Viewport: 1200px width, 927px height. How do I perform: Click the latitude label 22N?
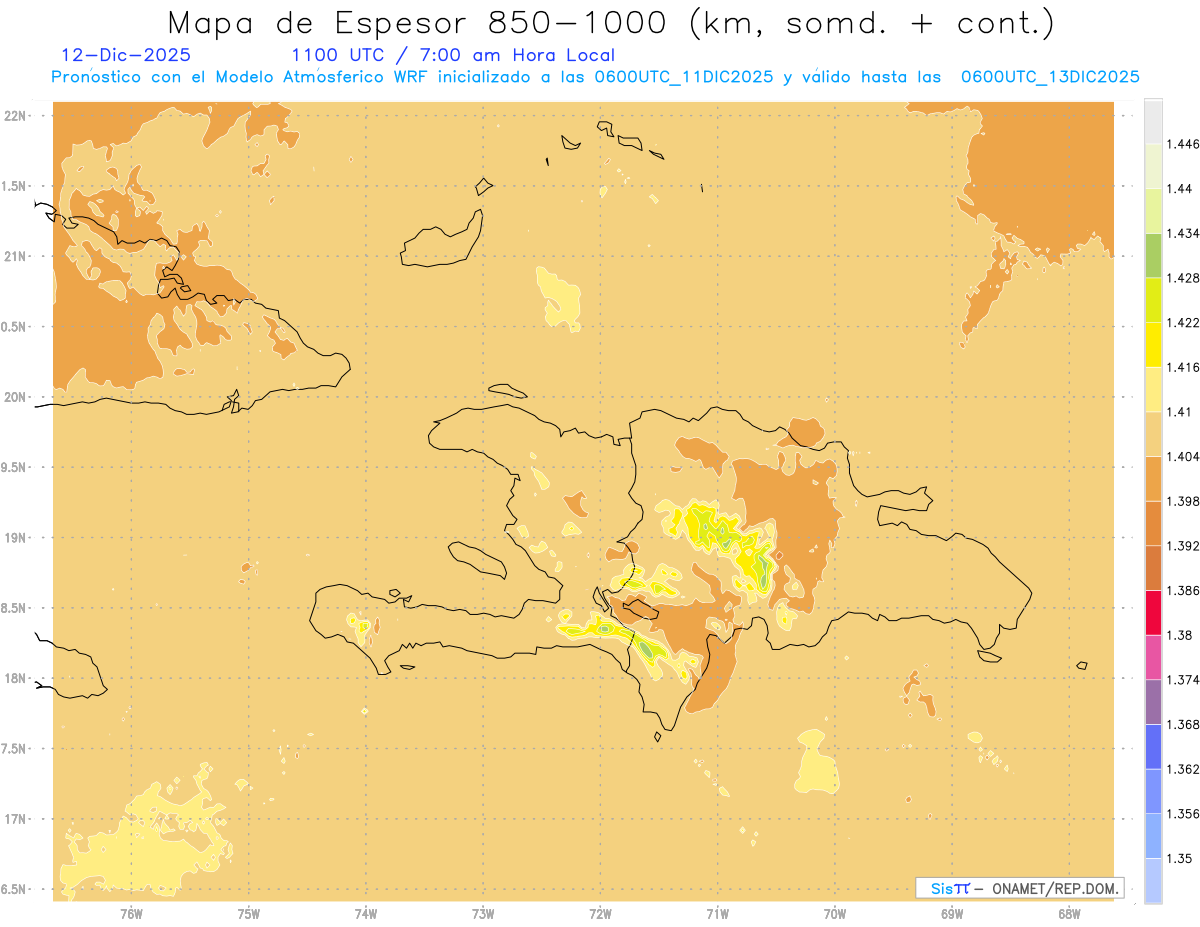click(x=15, y=116)
